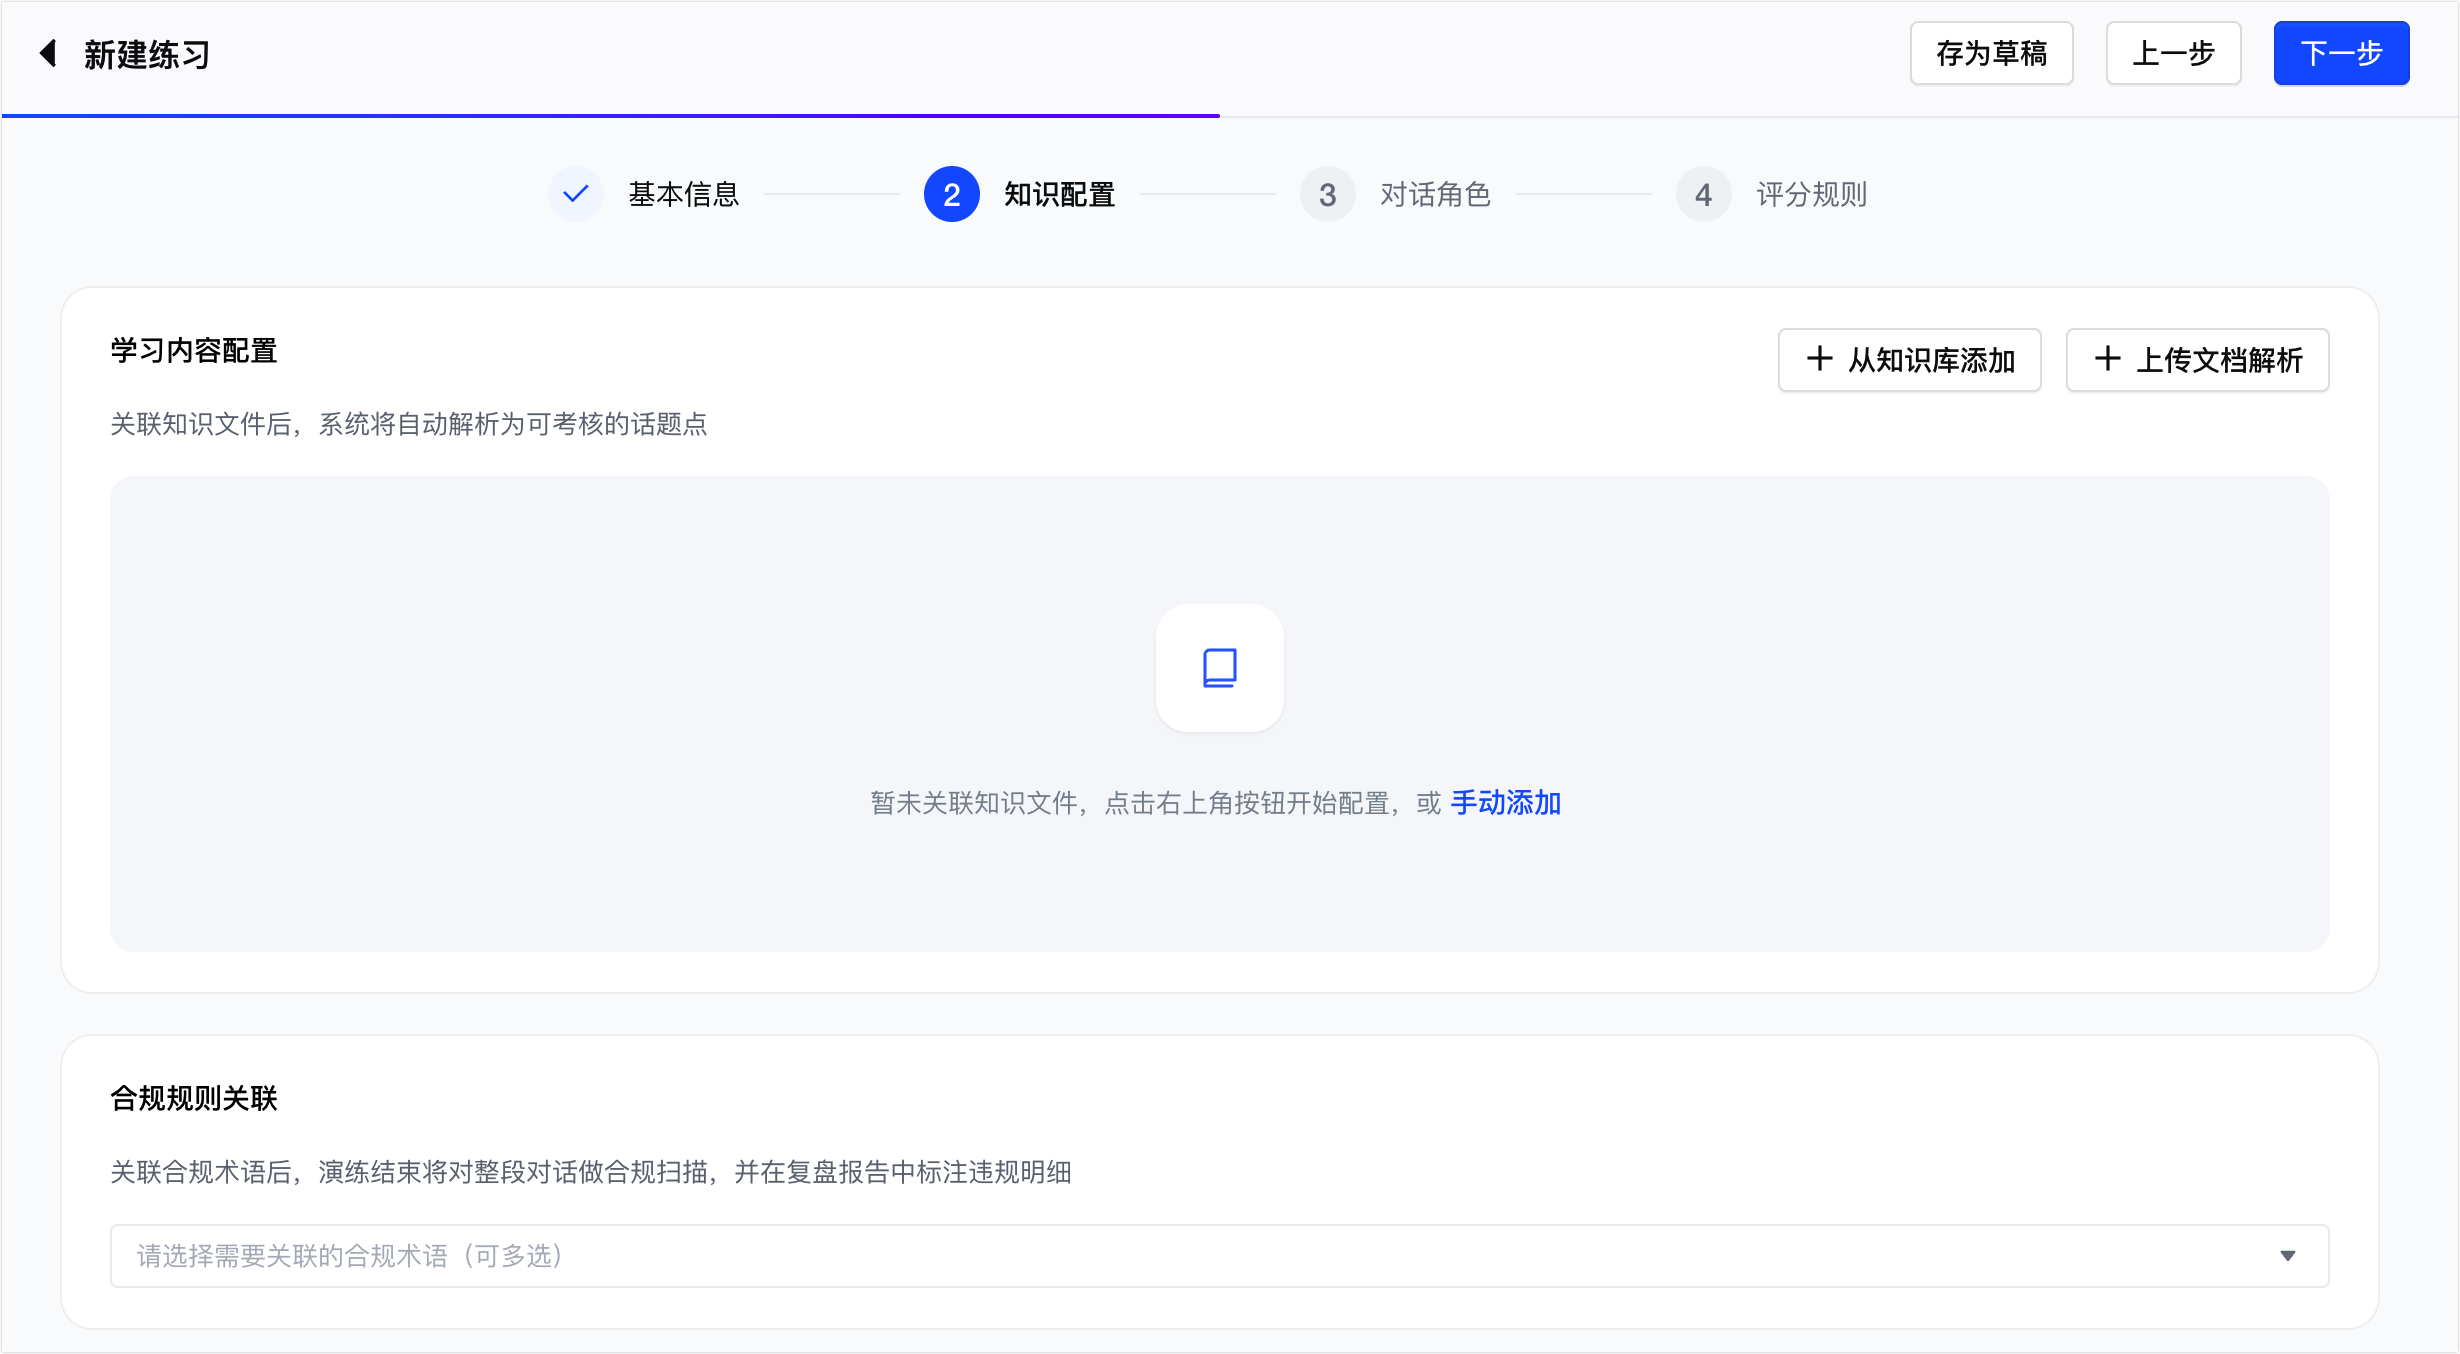Click the book icon in empty state
2460x1354 pixels.
point(1220,668)
